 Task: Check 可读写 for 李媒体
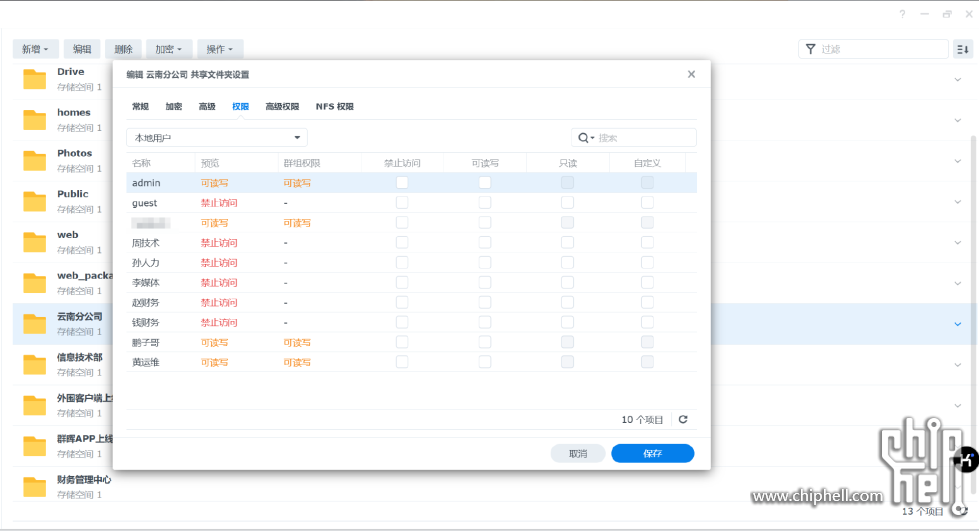tap(485, 282)
